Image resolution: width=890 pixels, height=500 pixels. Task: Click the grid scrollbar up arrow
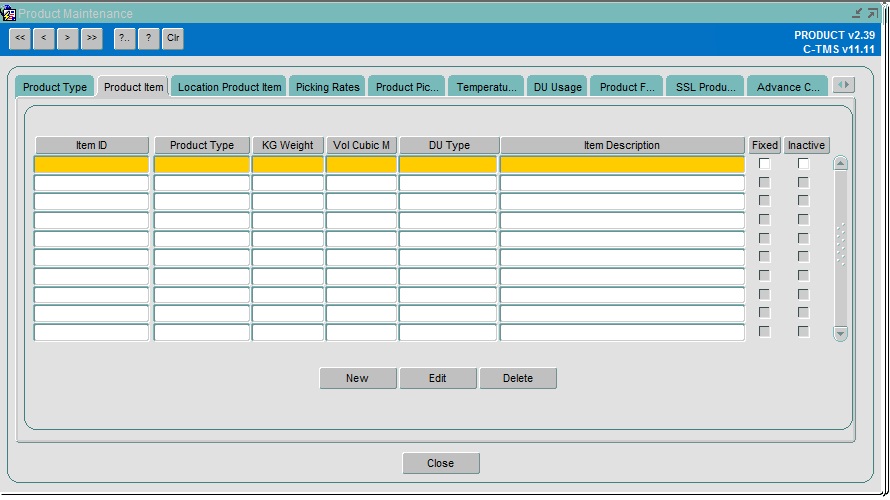pos(841,163)
